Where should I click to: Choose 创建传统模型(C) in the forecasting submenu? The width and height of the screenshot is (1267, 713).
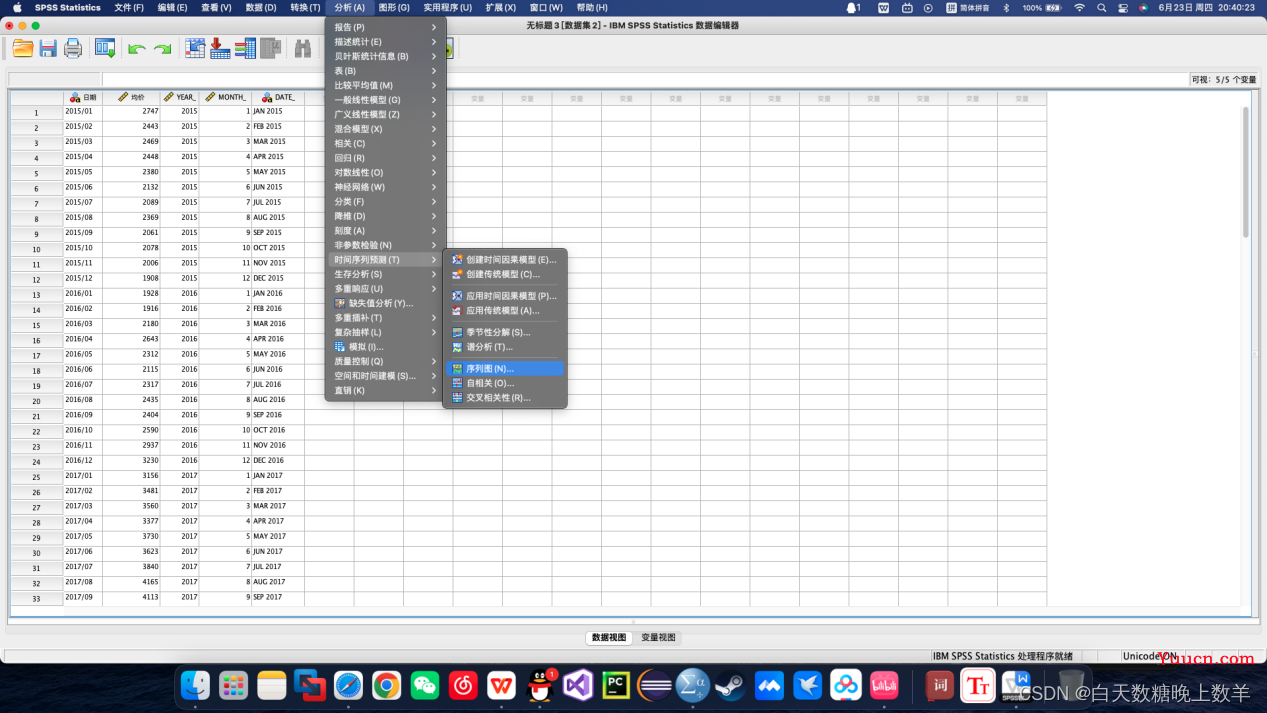(x=505, y=274)
